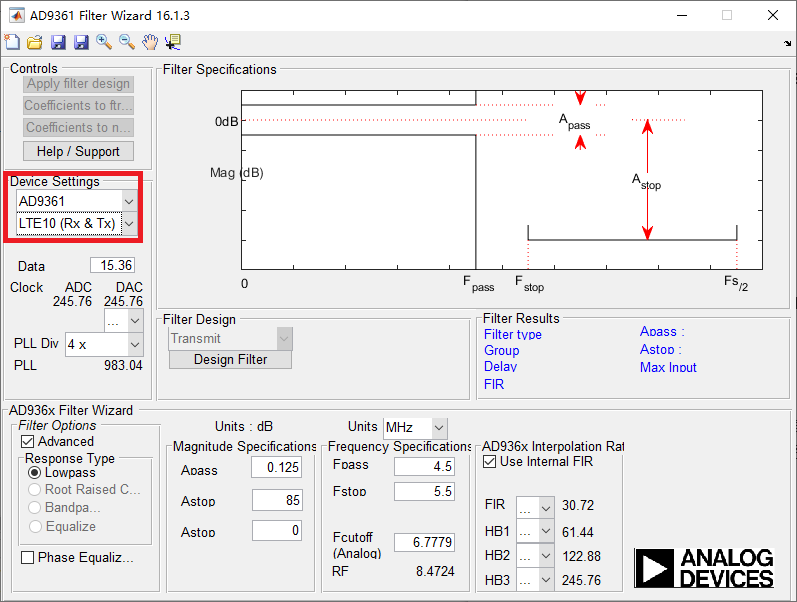Viewport: 797px width, 602px height.
Task: Change frequency Units from MHz dropdown
Action: (439, 427)
